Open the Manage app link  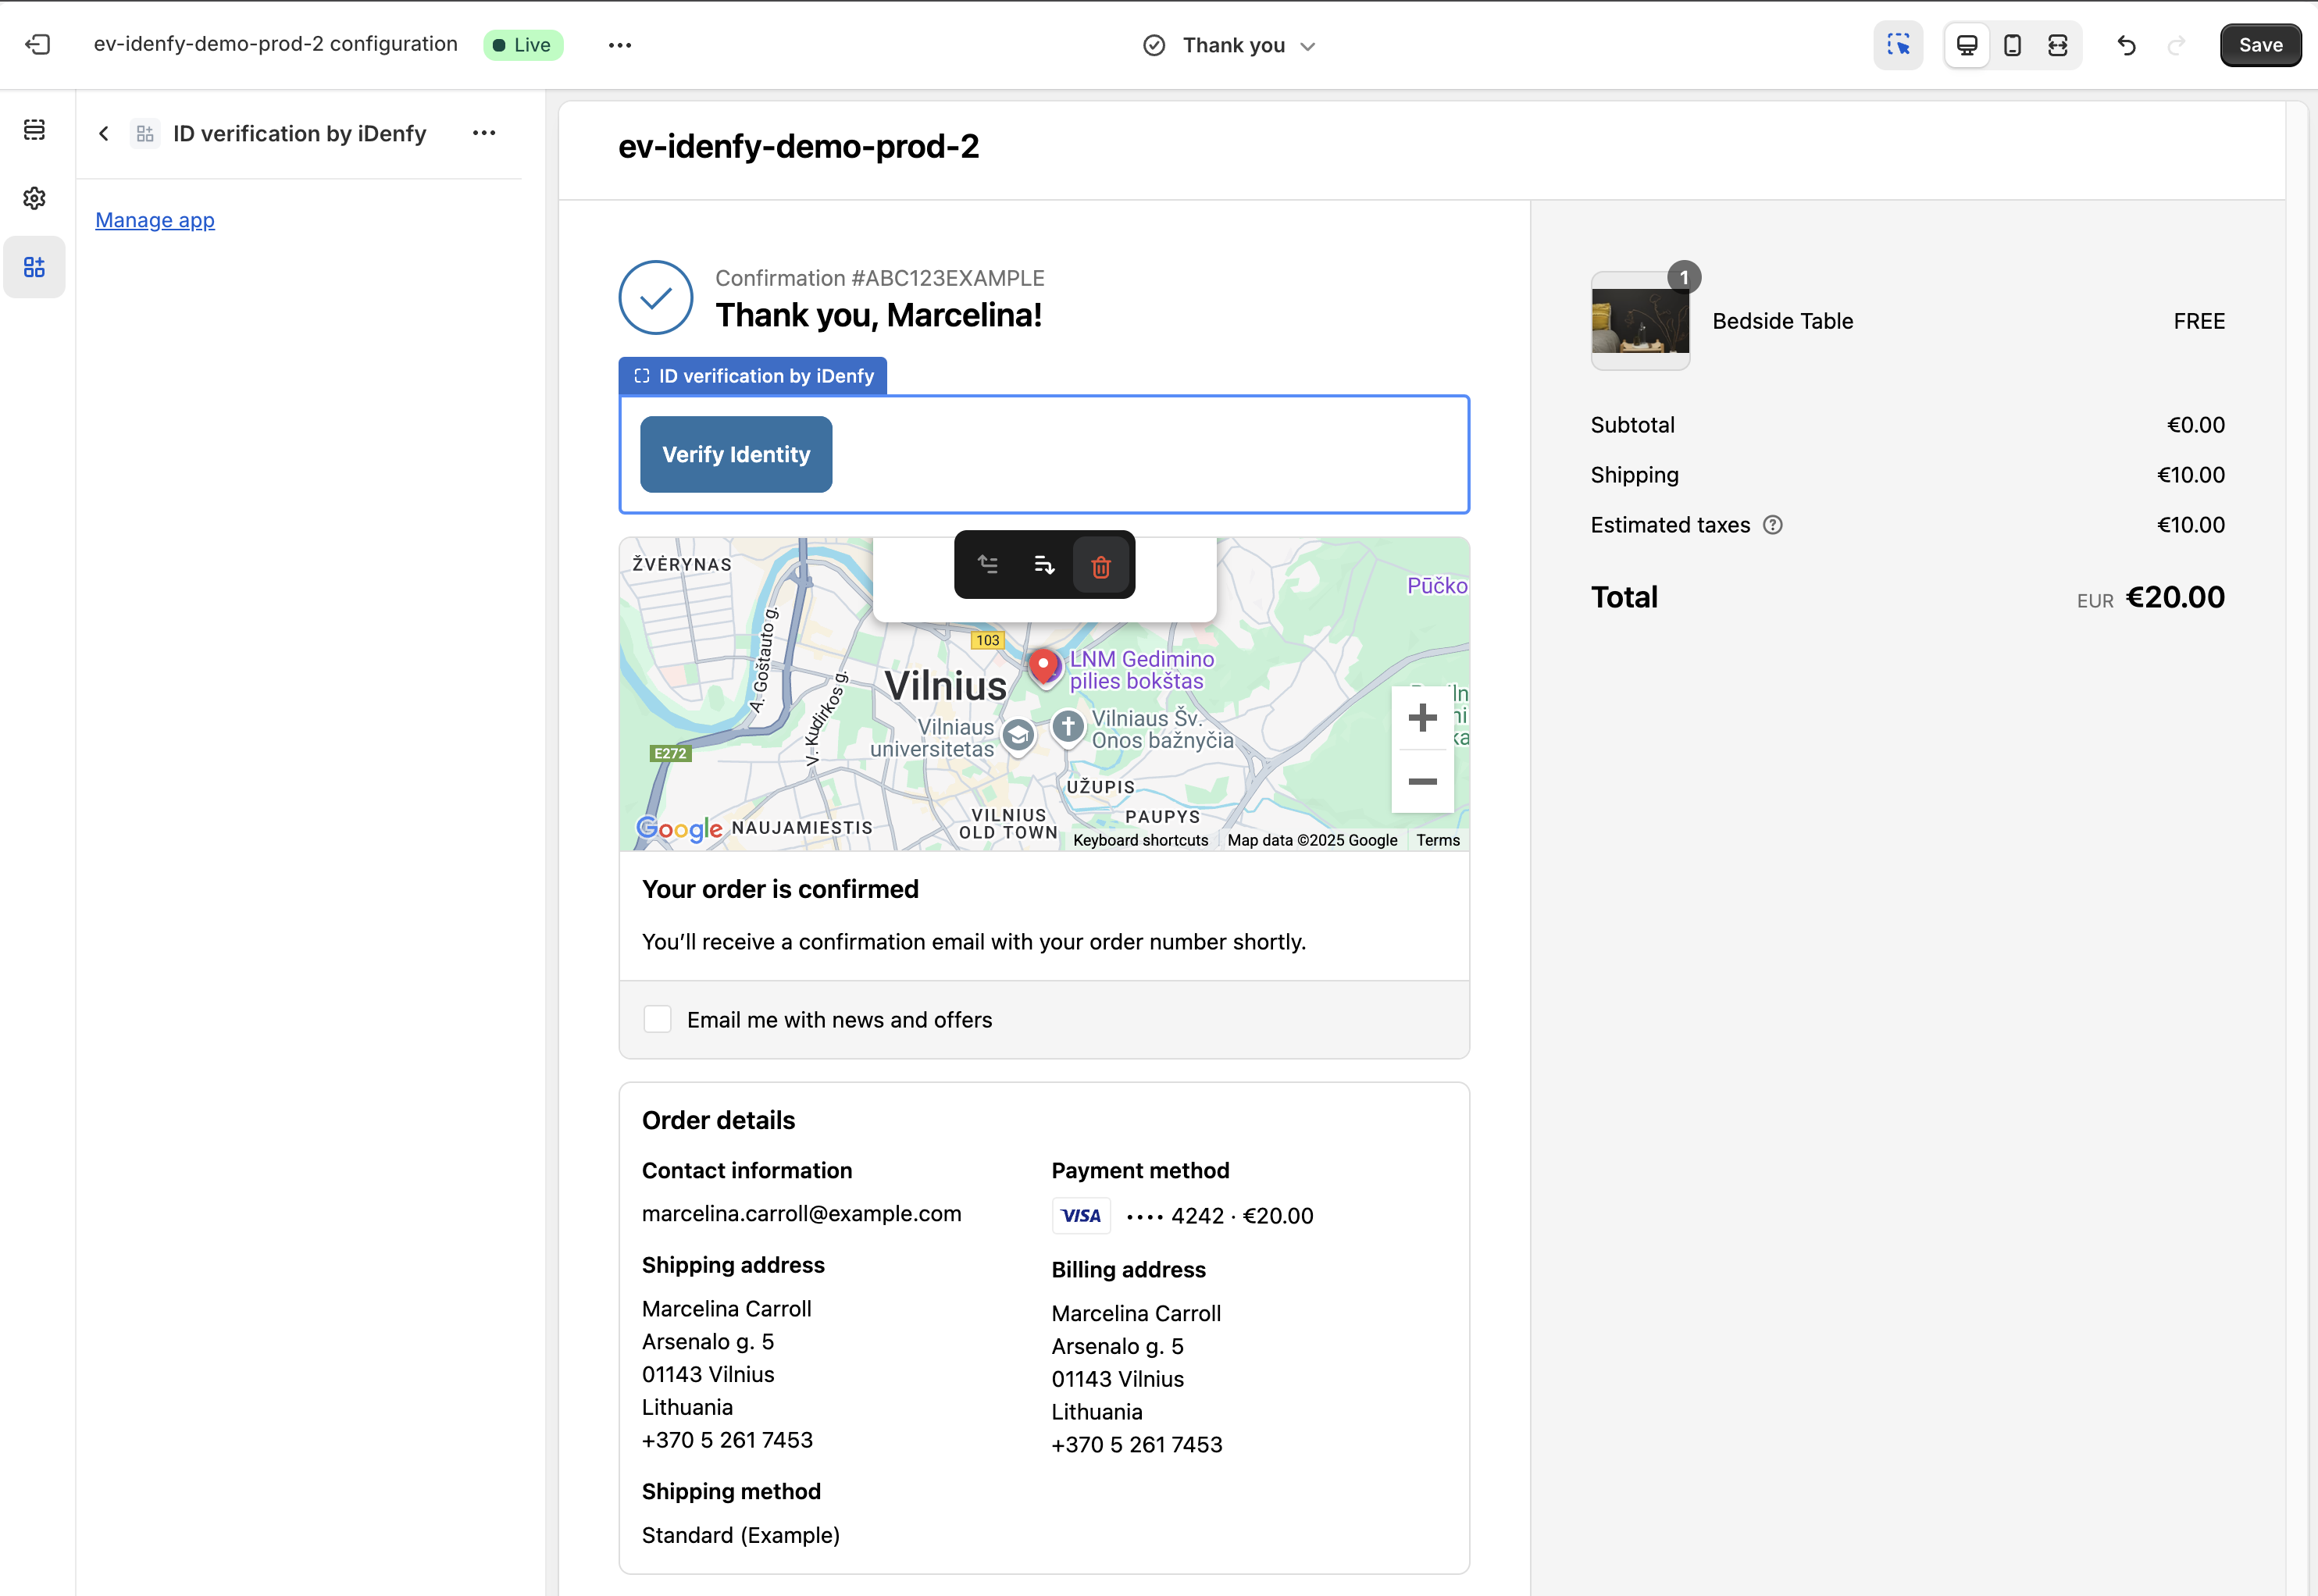point(154,220)
